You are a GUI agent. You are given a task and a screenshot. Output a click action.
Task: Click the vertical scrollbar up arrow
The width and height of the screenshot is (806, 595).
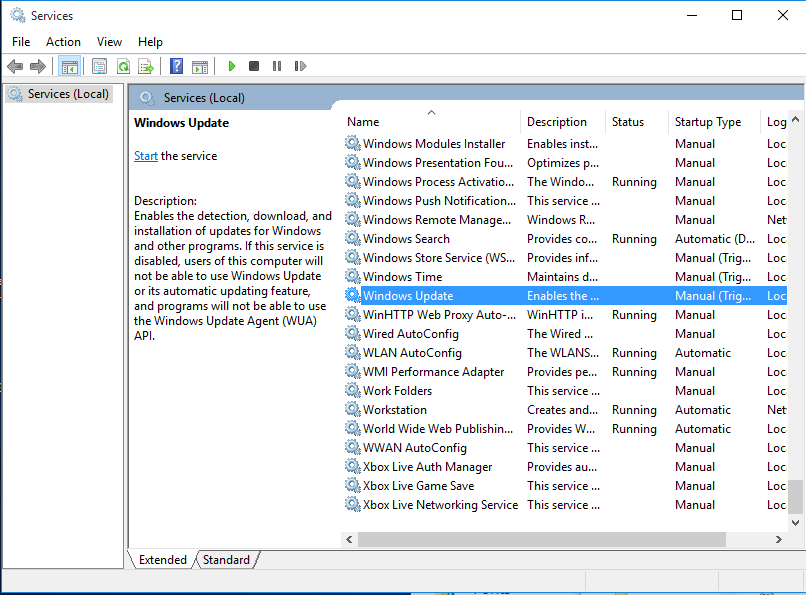[x=795, y=119]
